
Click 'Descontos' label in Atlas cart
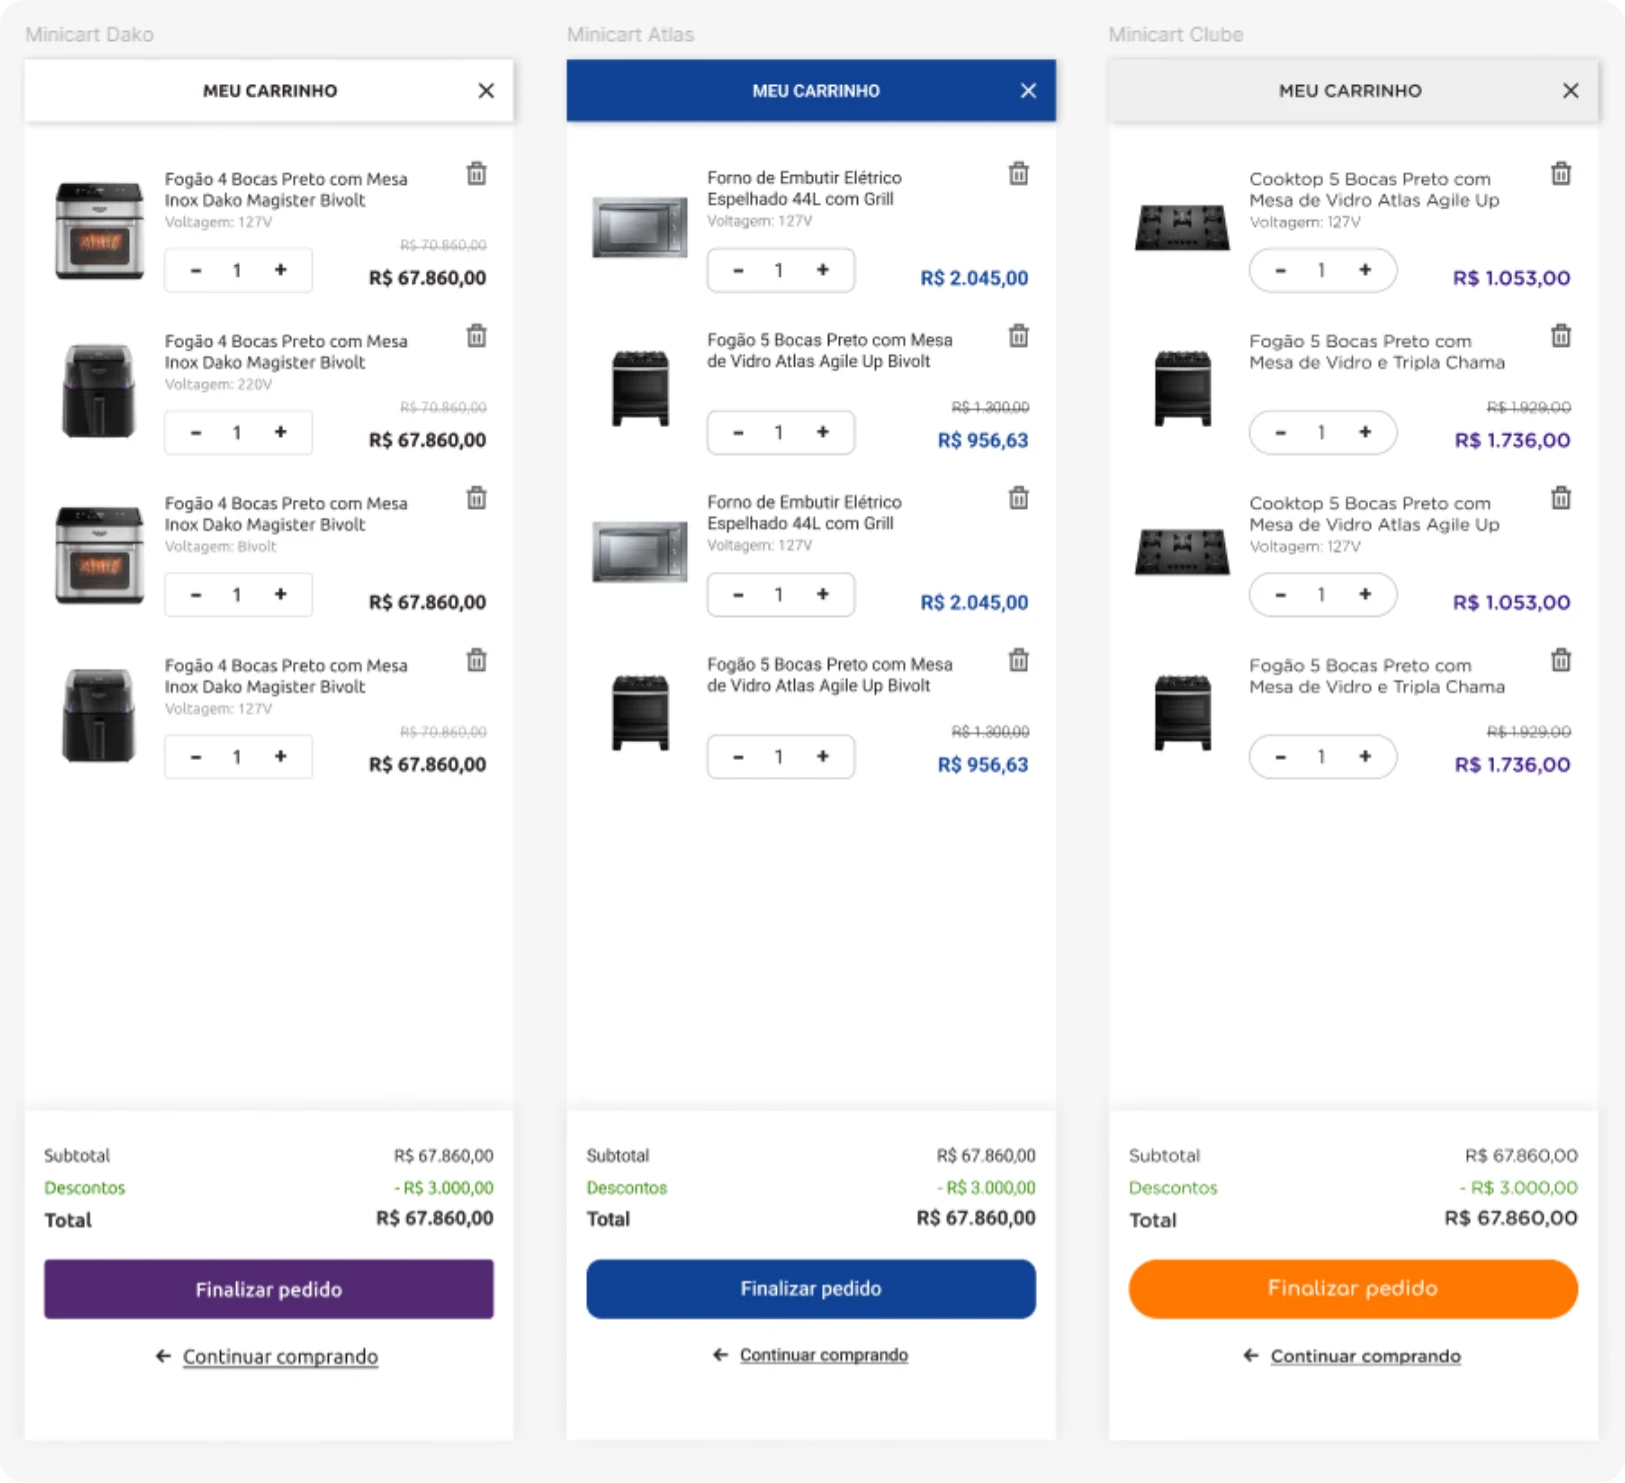(627, 1188)
